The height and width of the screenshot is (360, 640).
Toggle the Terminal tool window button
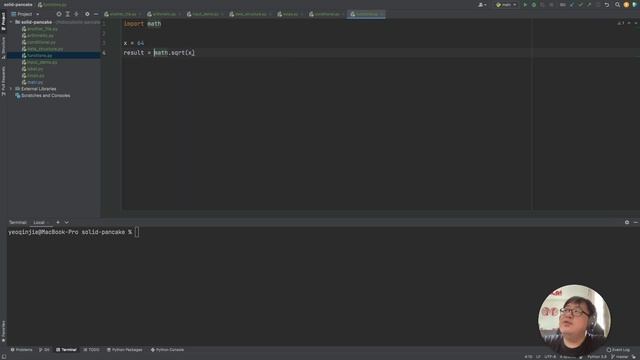66,350
